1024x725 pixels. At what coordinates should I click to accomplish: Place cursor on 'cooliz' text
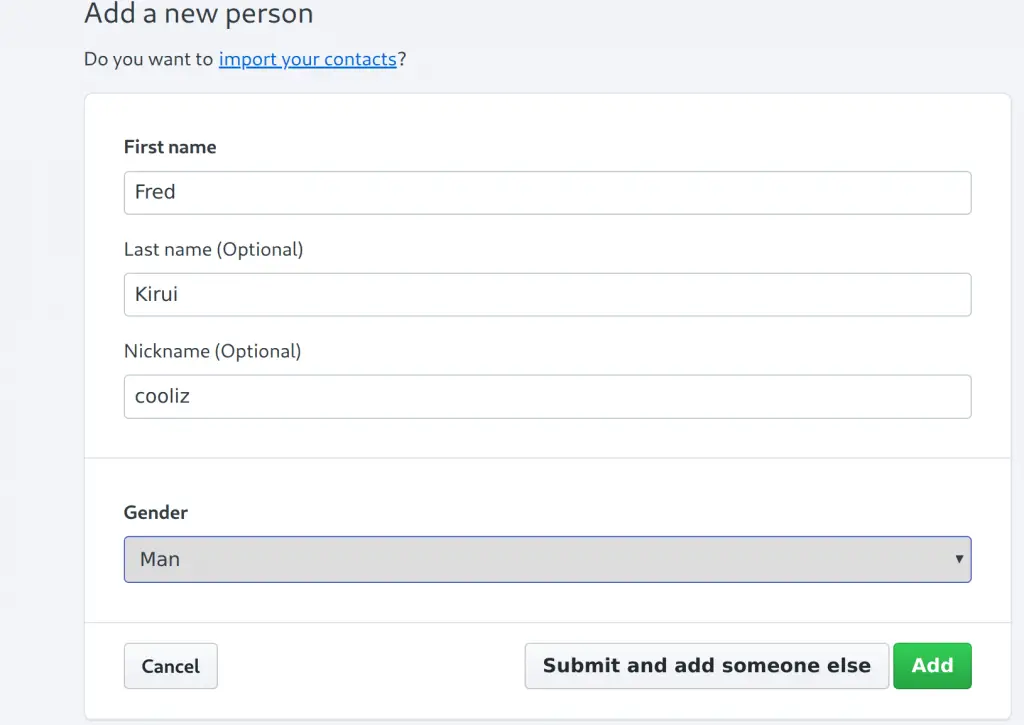pos(162,396)
